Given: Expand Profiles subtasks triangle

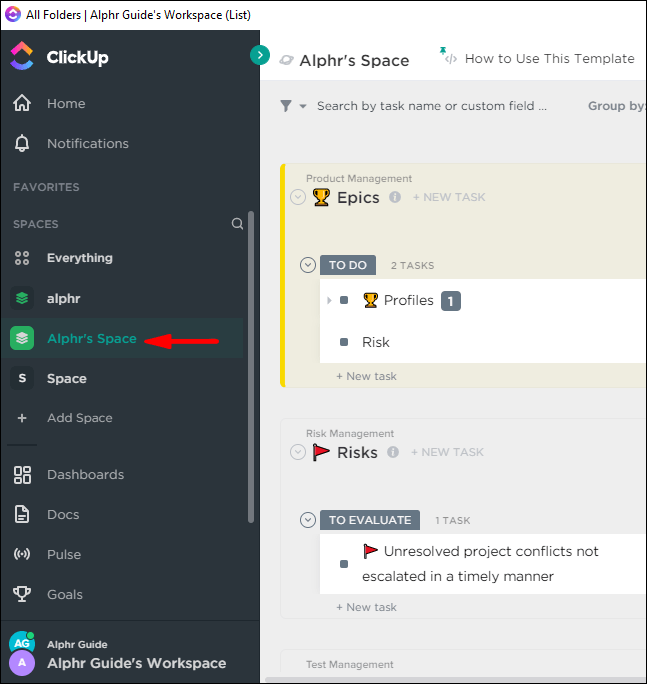Looking at the screenshot, I should tap(329, 300).
